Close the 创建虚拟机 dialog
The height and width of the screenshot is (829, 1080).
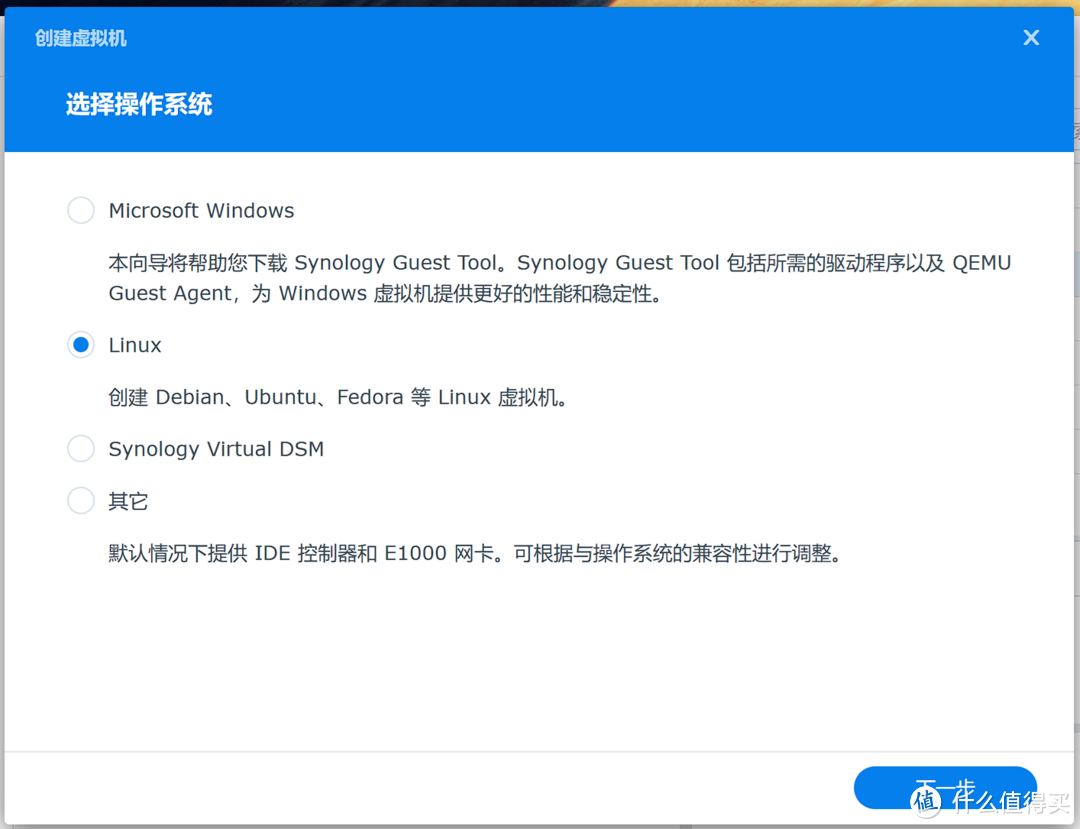click(x=1031, y=37)
